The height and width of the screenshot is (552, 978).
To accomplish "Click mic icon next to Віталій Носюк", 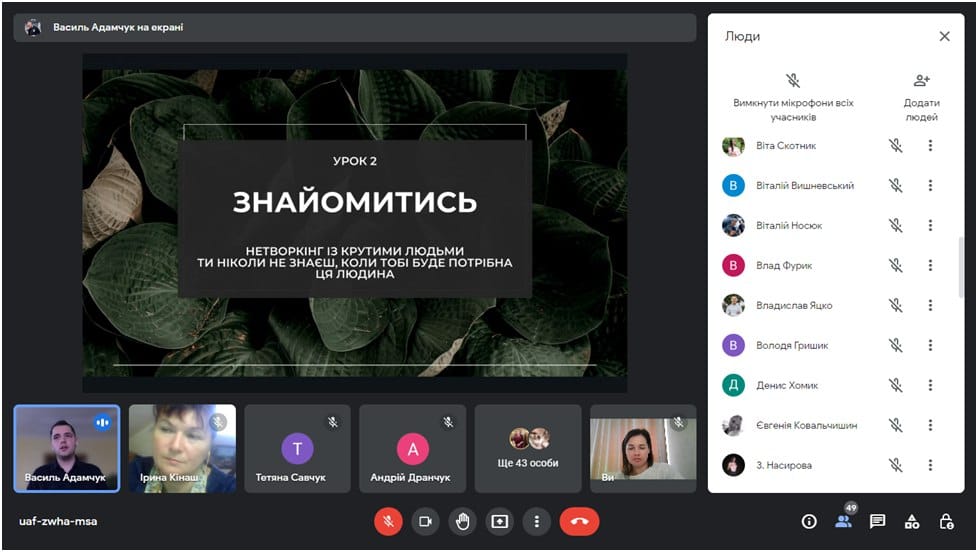I will point(895,226).
